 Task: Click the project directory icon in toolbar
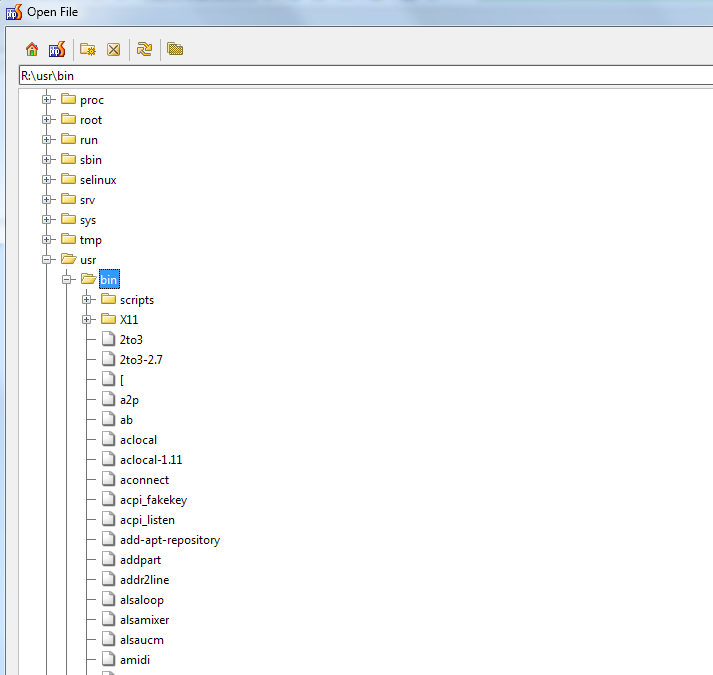57,49
